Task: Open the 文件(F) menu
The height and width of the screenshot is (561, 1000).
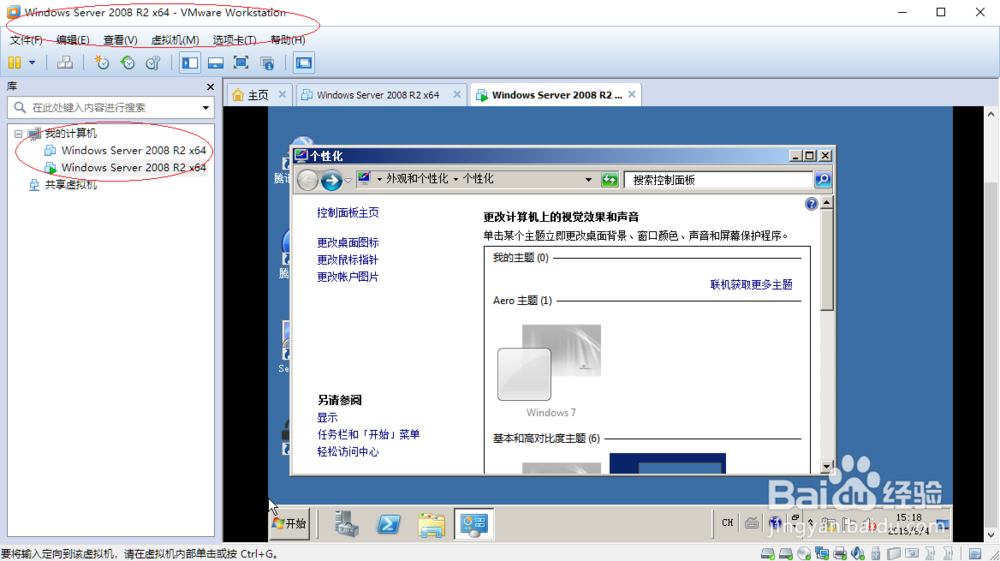Action: [x=26, y=40]
